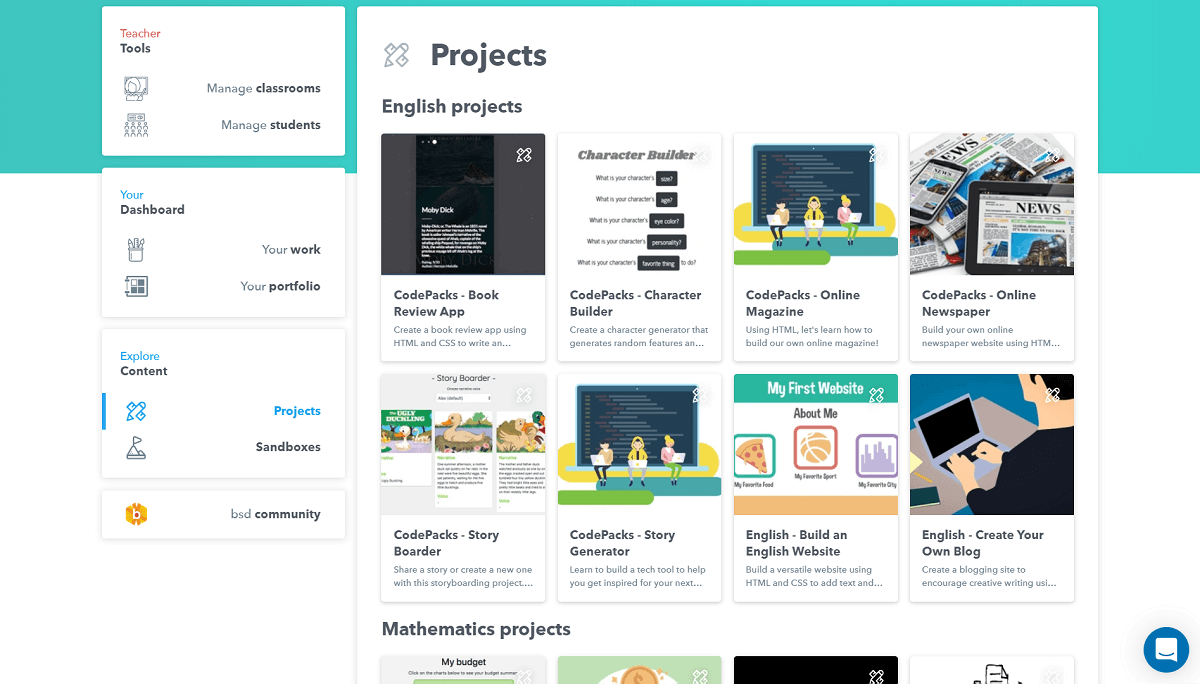This screenshot has width=1200, height=684.
Task: Click the project badge icon on Build an English Website
Action: point(876,395)
